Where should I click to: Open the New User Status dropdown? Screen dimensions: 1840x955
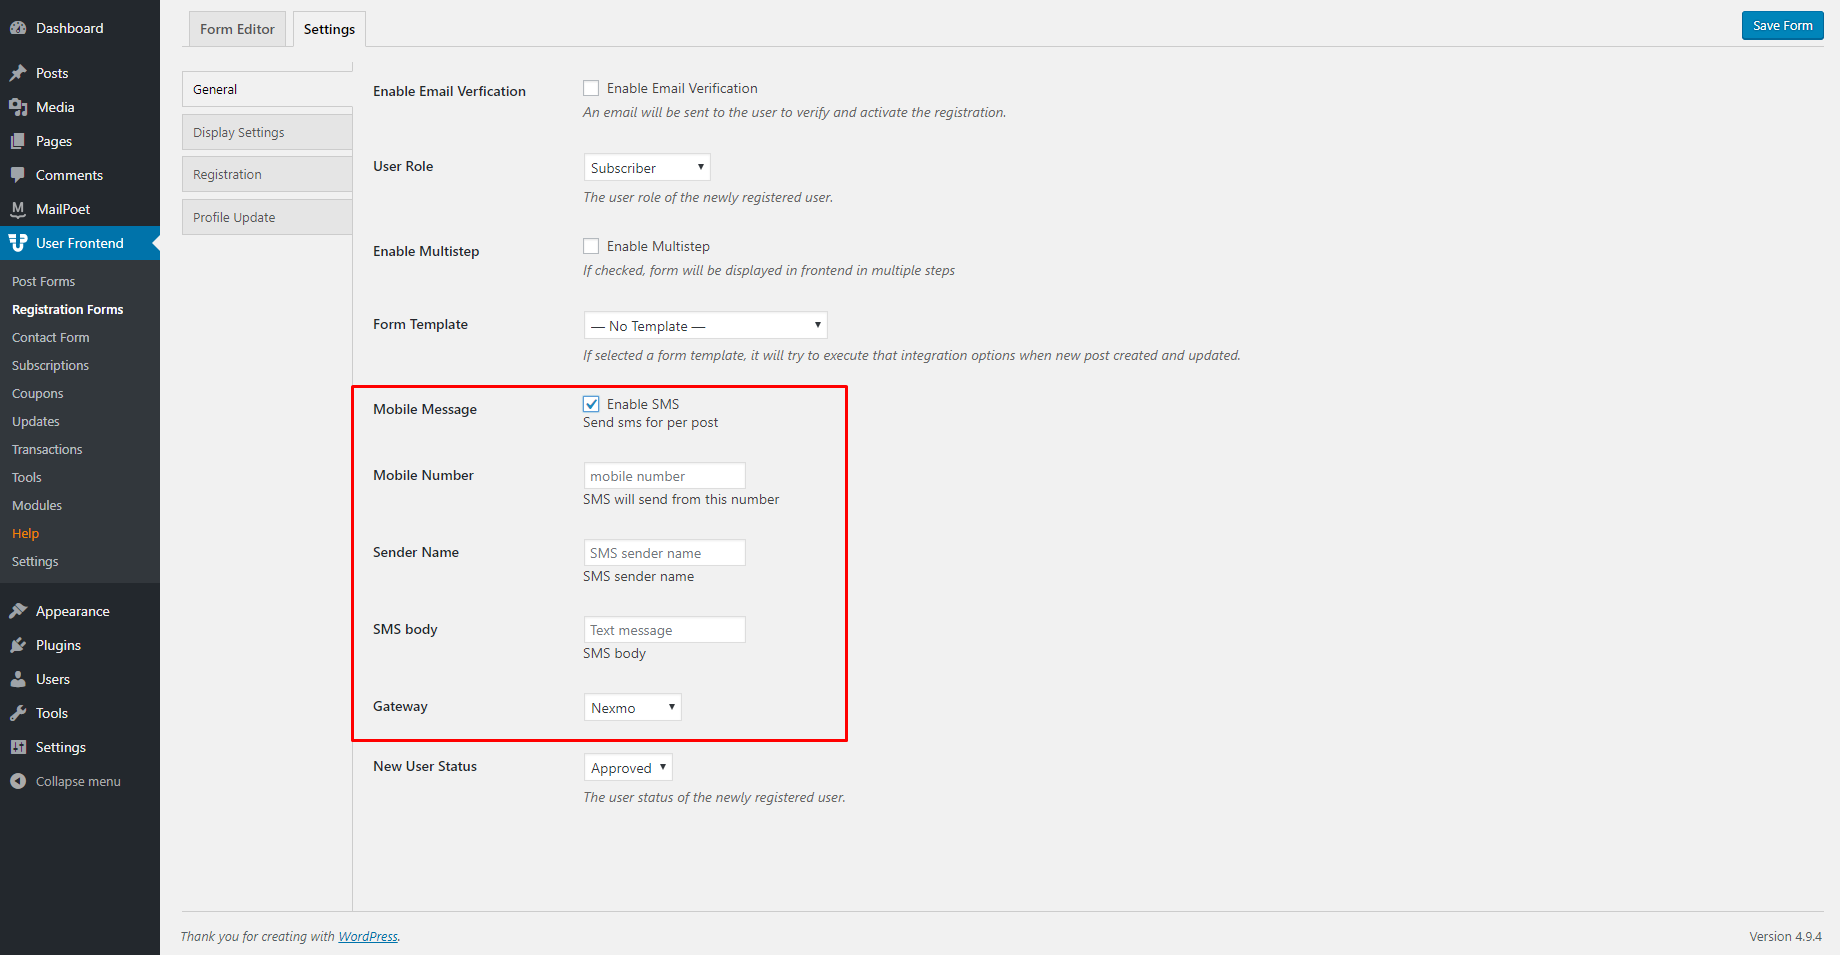(628, 767)
